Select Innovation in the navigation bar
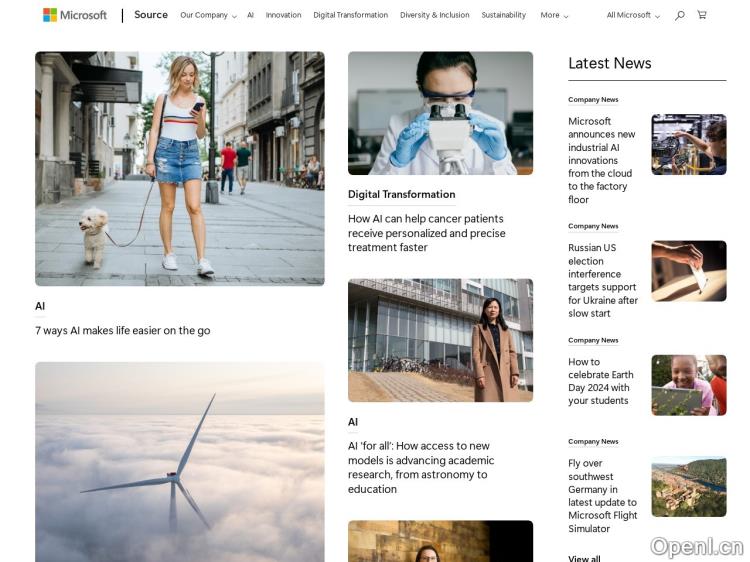750x562 pixels. coord(283,16)
